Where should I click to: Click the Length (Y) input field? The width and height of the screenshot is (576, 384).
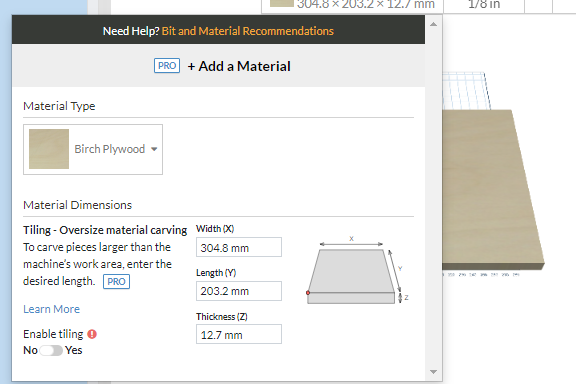tap(239, 291)
